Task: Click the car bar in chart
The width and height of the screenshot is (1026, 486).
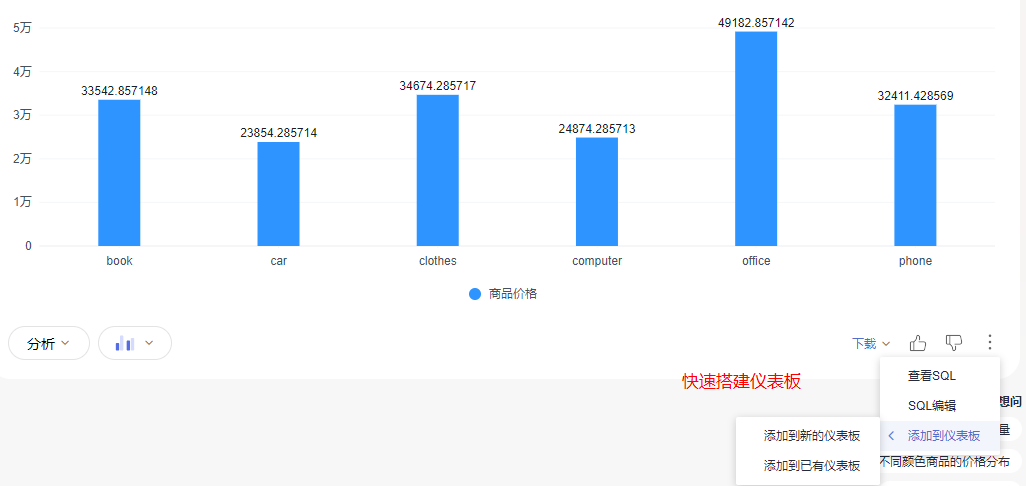Action: click(278, 194)
